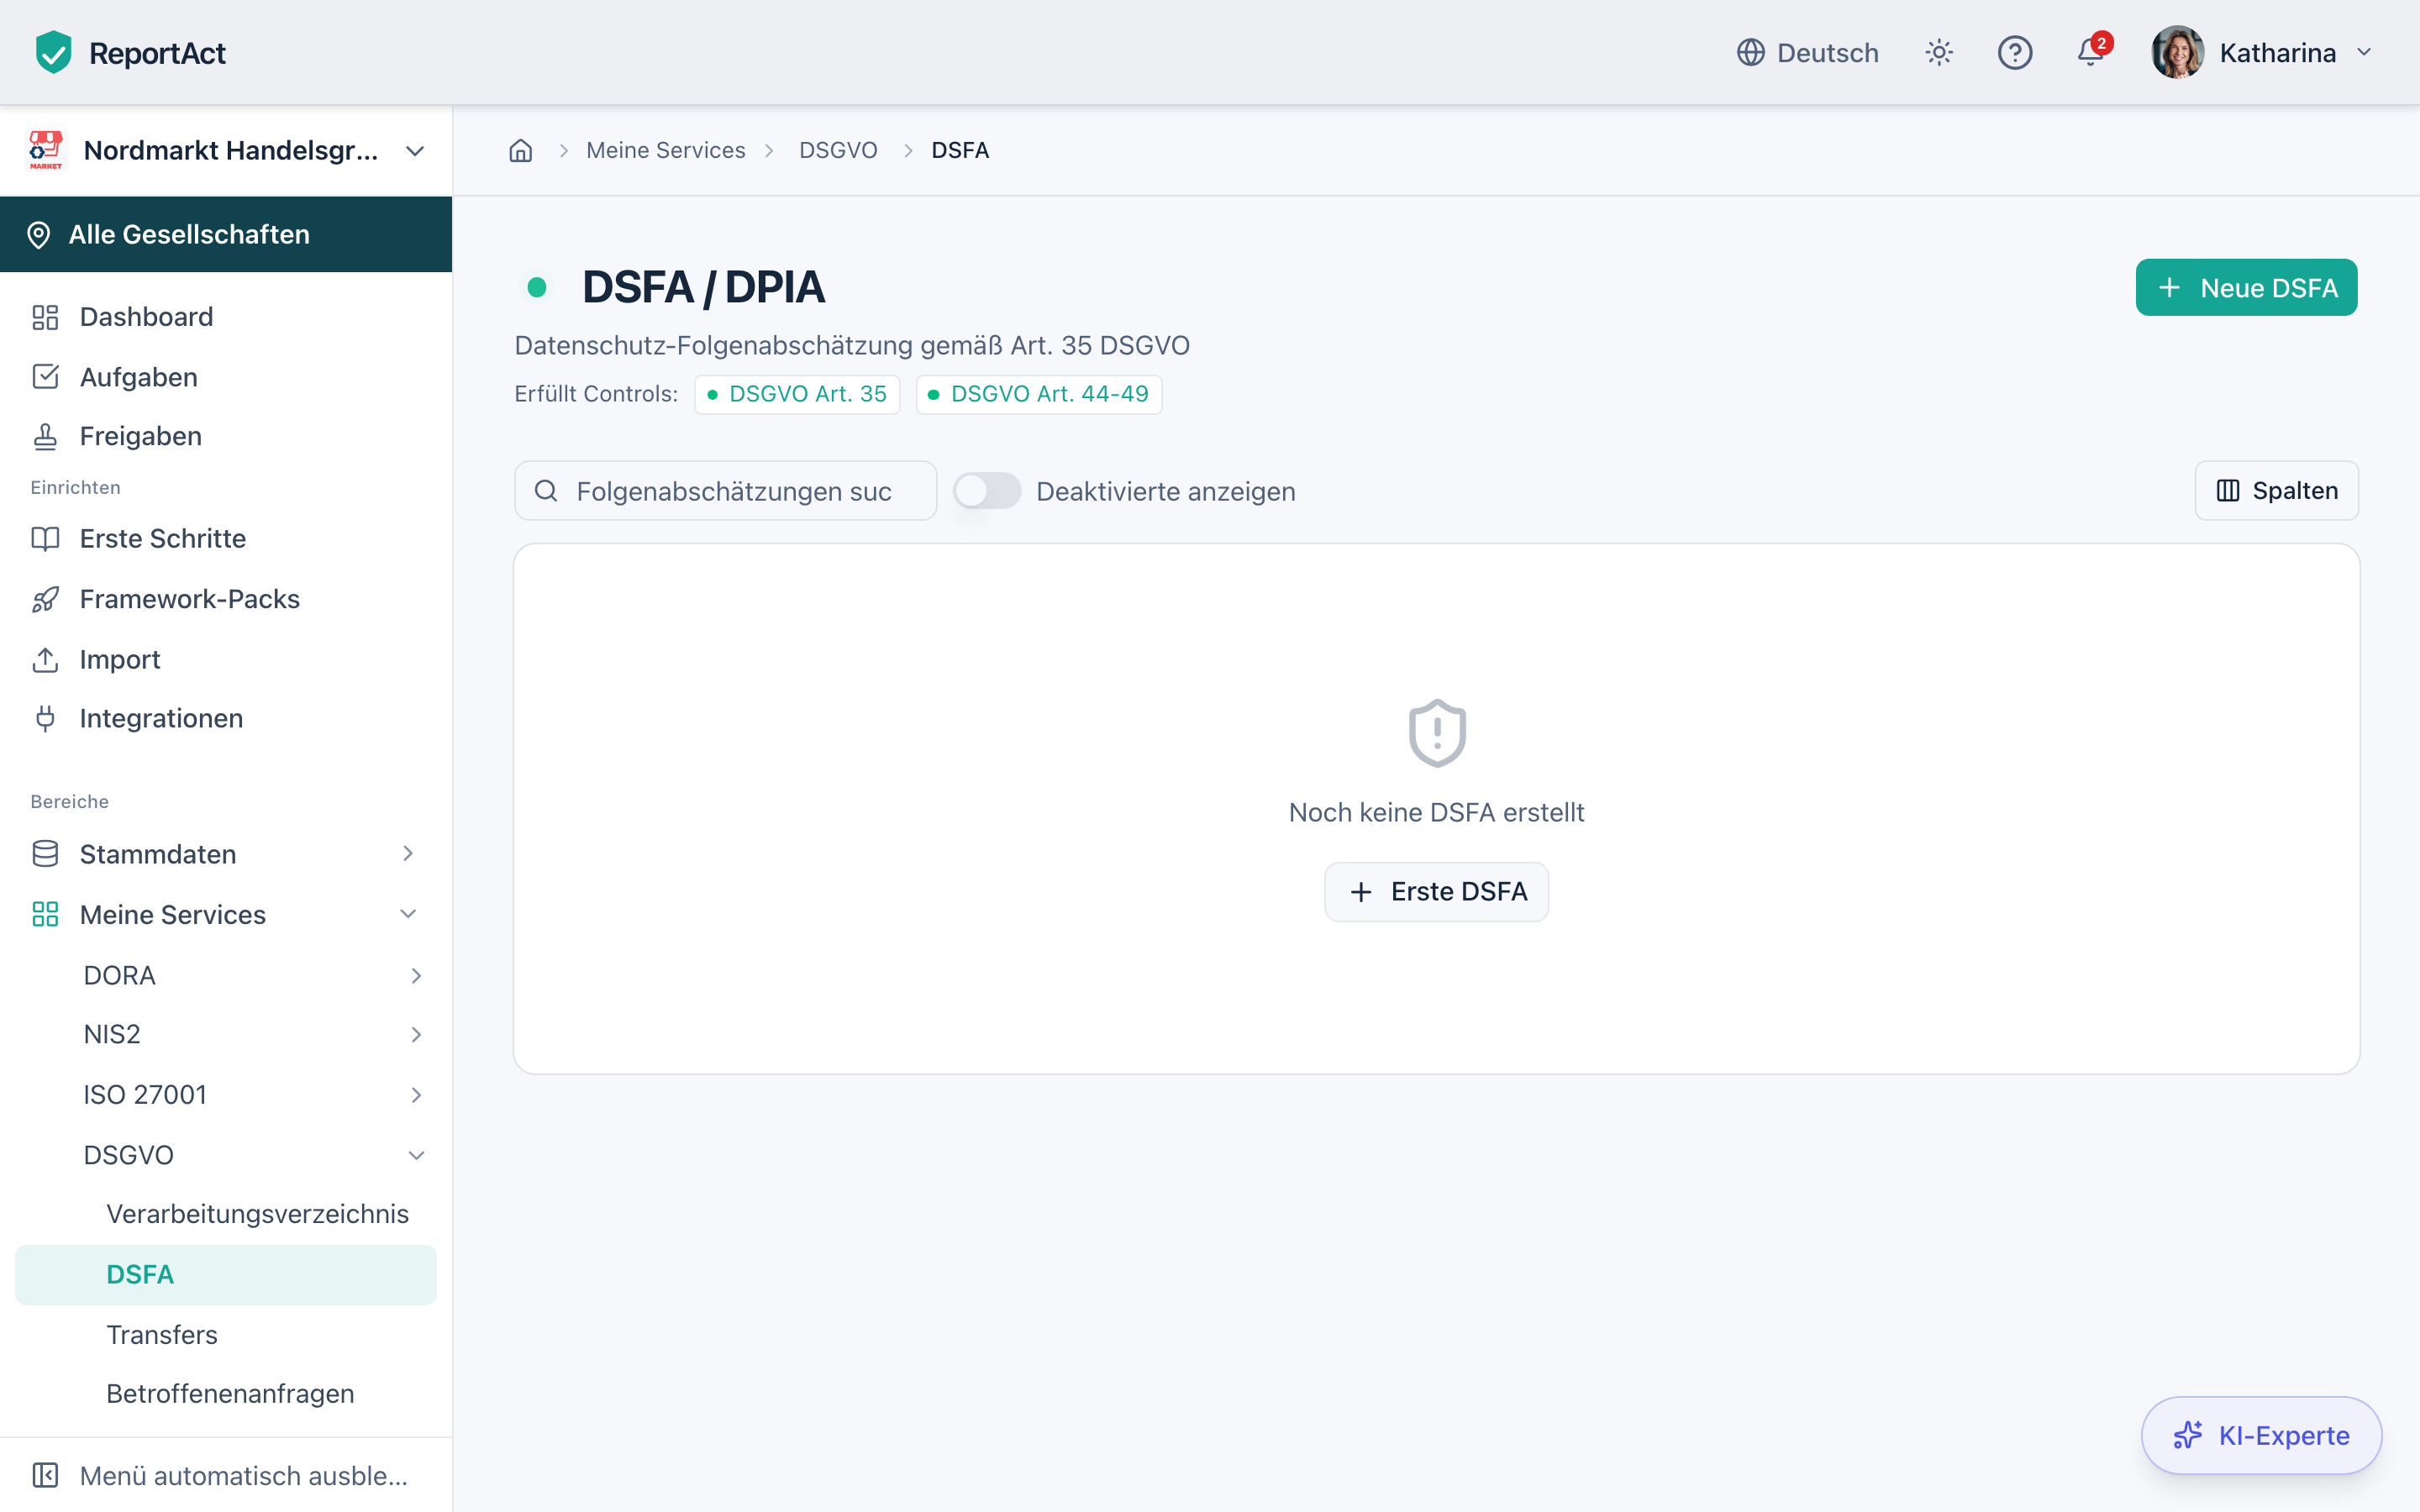Open notifications bell with 2 alerts

(2091, 52)
